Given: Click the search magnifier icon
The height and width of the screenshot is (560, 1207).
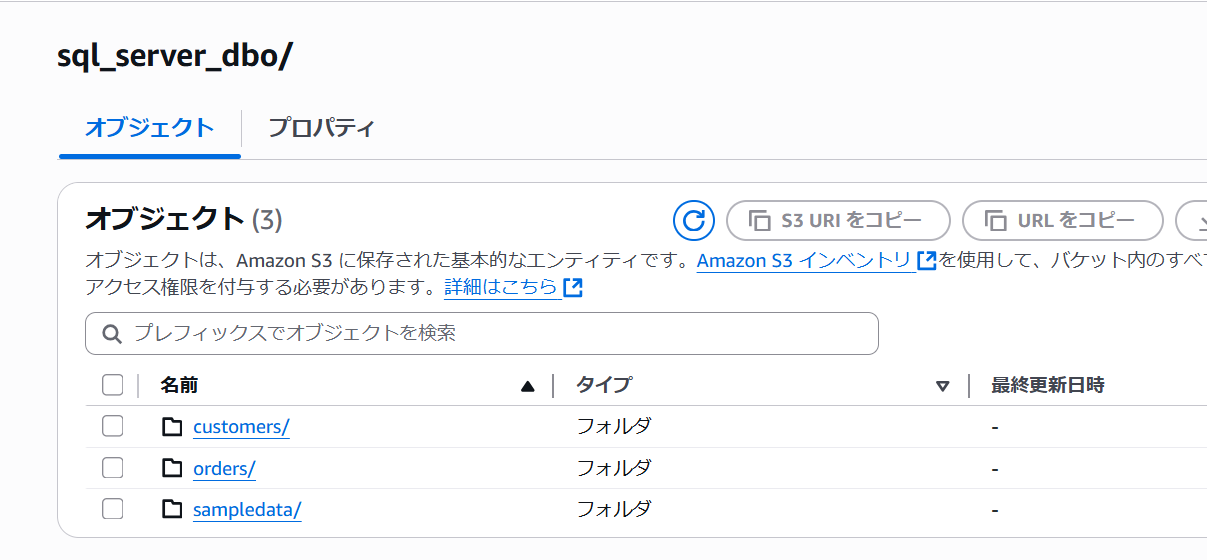Looking at the screenshot, I should coord(113,334).
